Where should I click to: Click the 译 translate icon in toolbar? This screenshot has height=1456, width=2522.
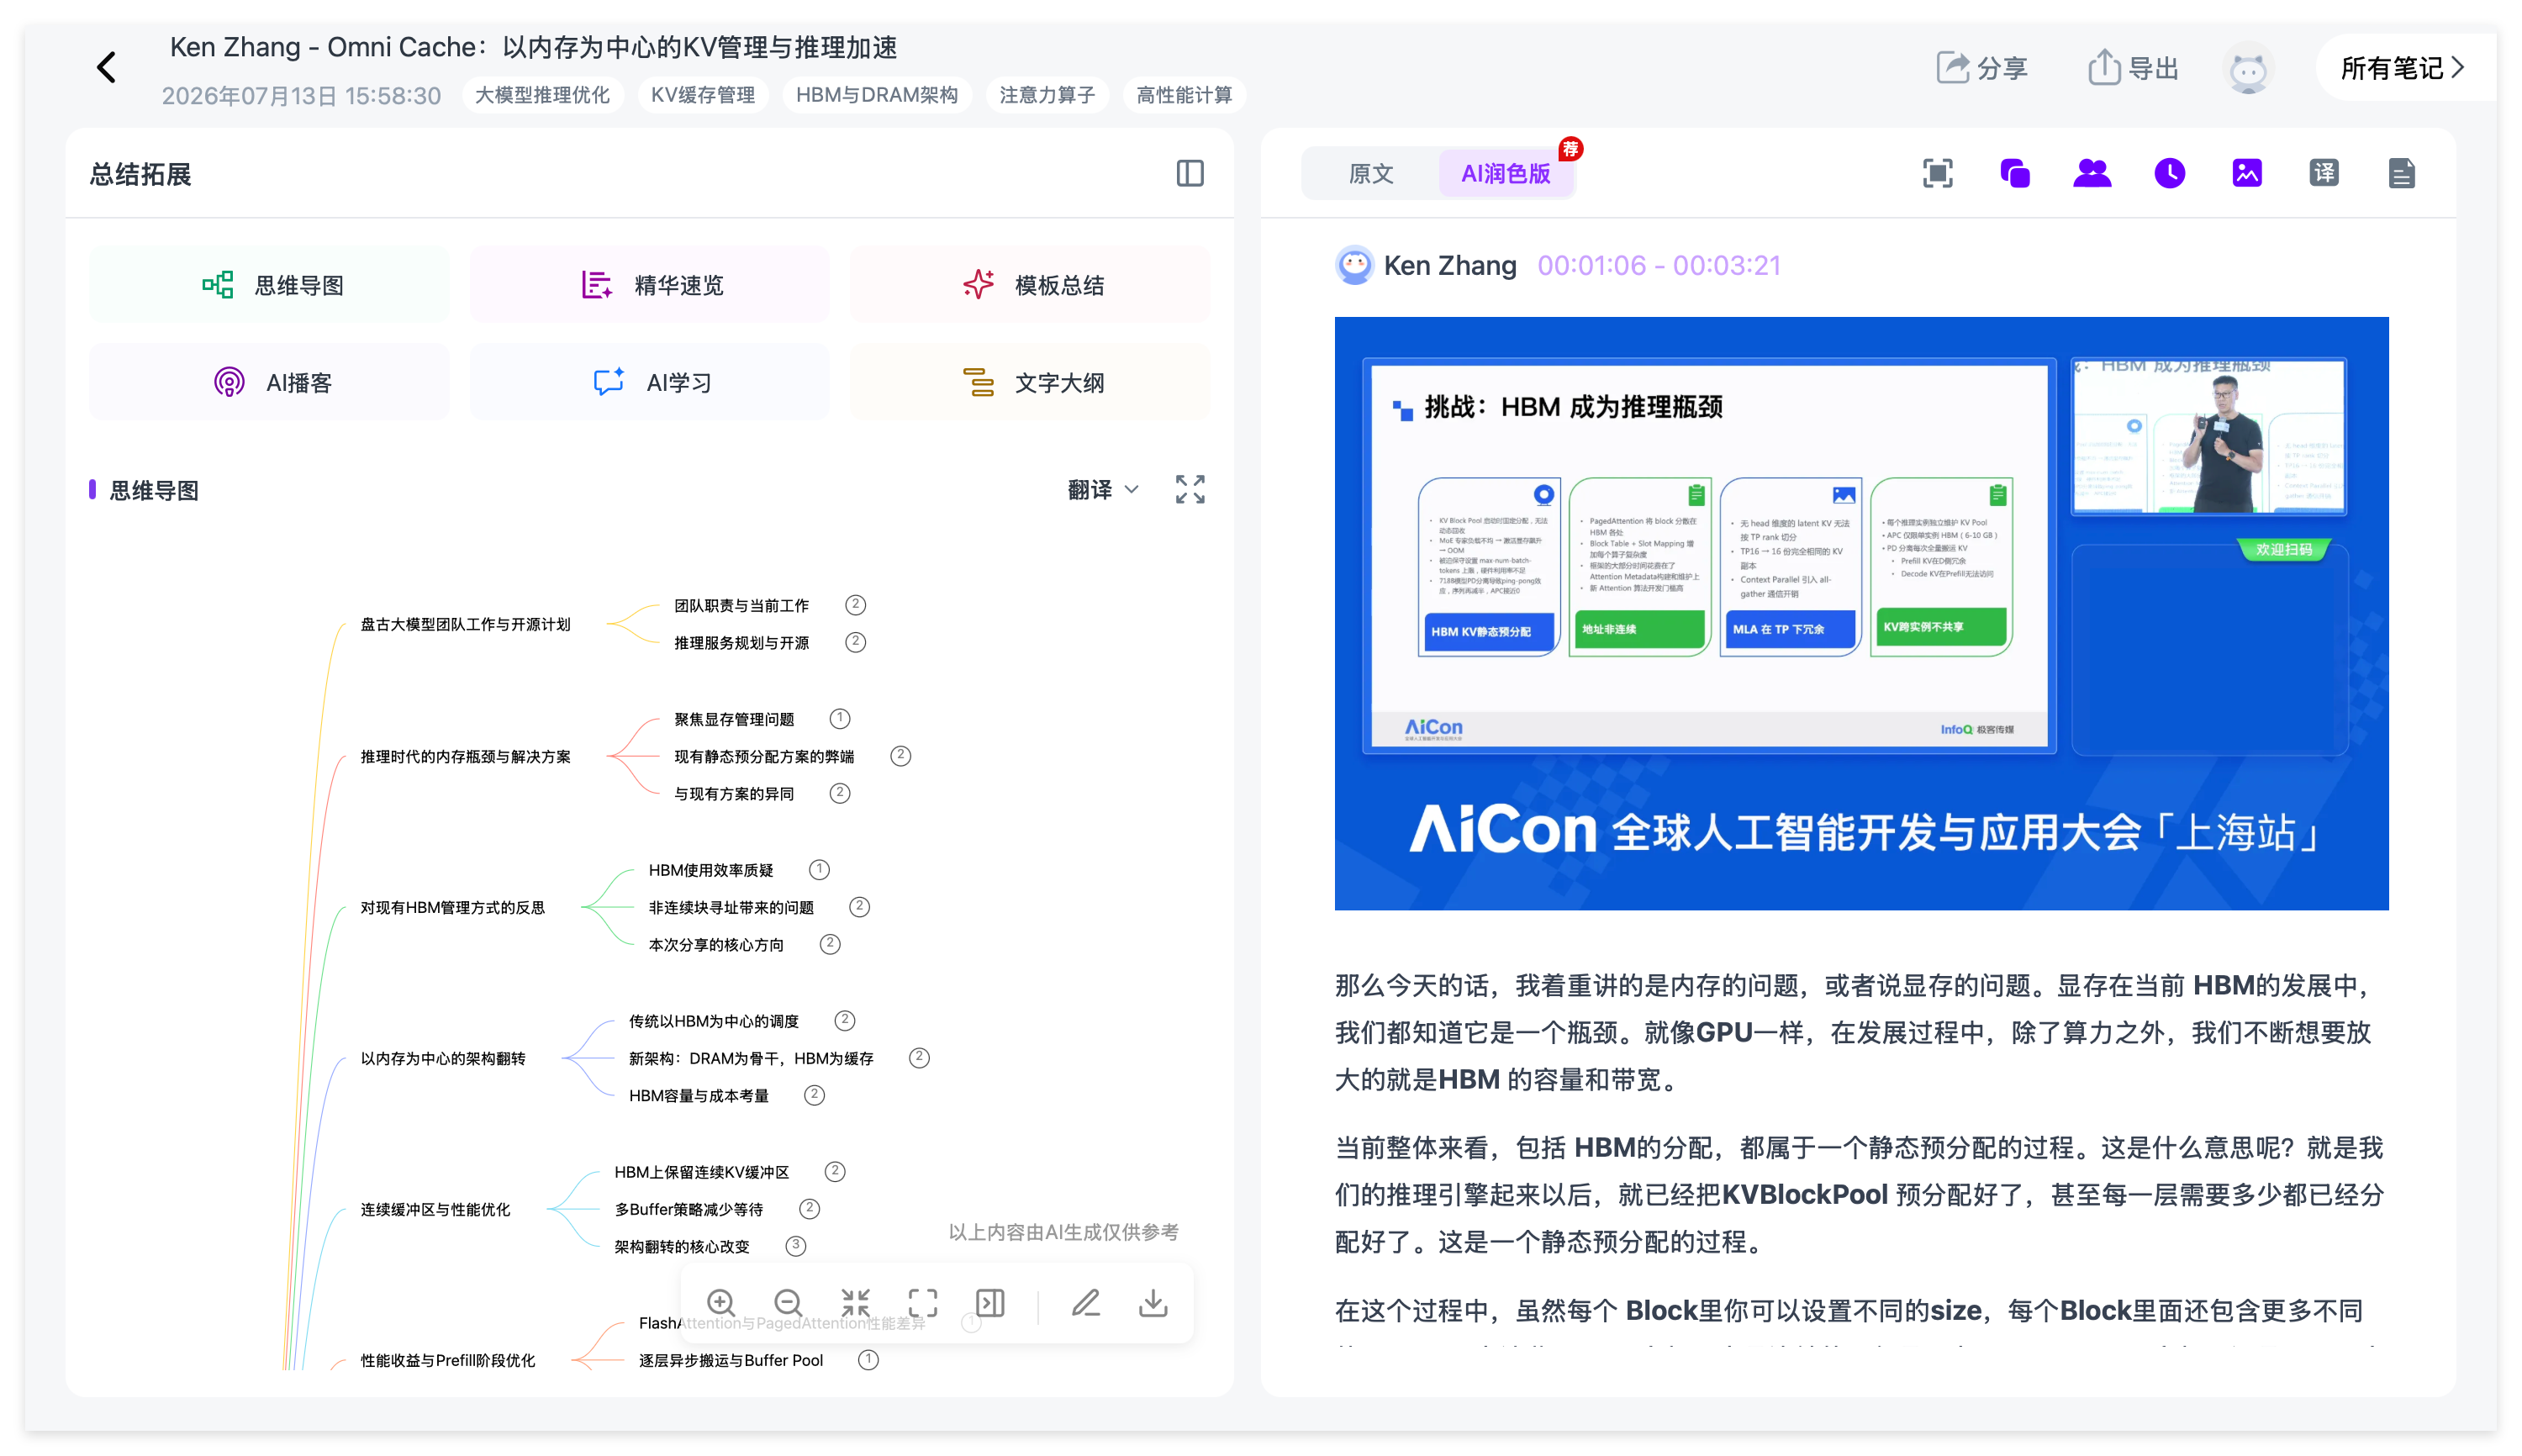click(x=2323, y=174)
